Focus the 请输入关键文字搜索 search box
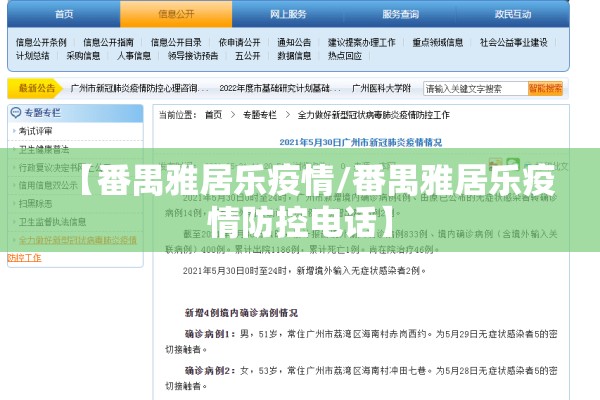 click(475, 89)
